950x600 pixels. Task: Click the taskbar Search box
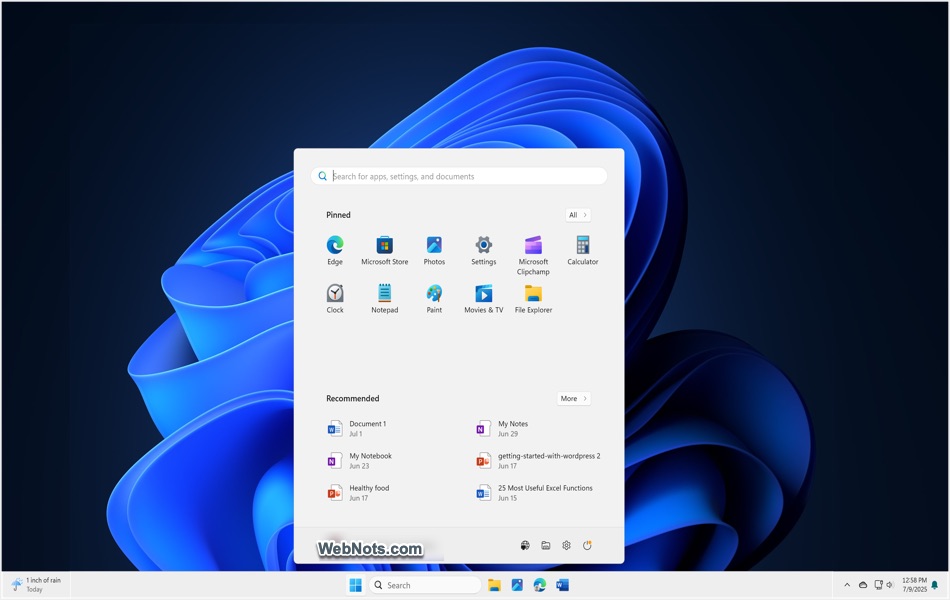pyautogui.click(x=425, y=585)
